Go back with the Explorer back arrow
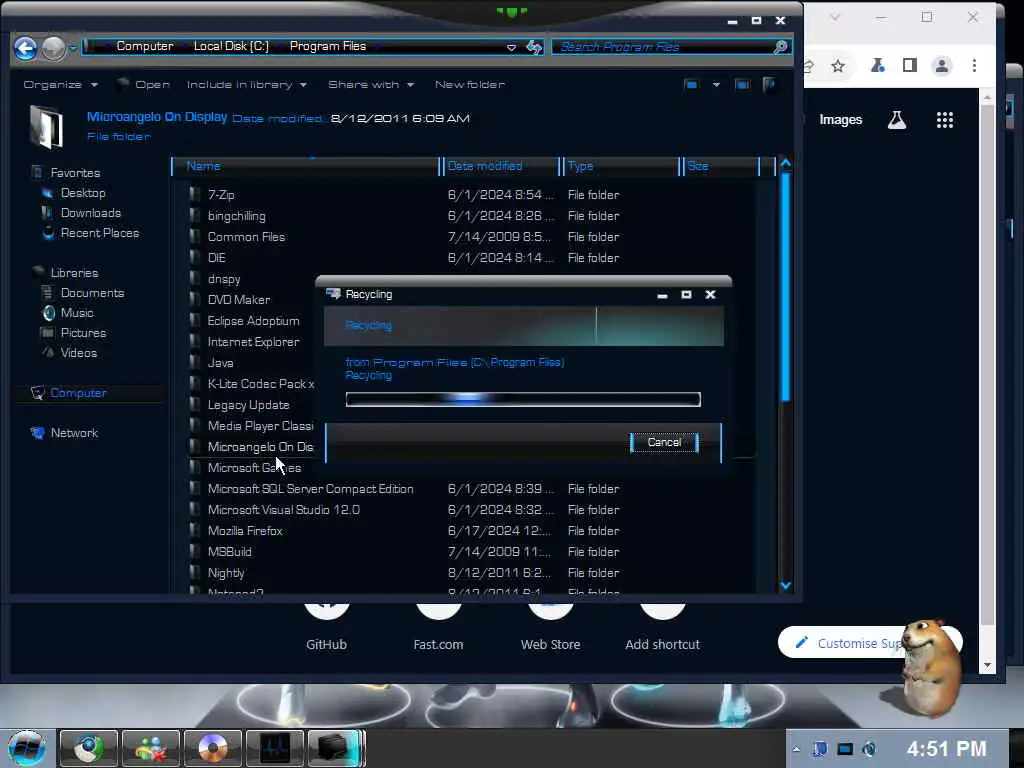1024x768 pixels. (x=25, y=48)
